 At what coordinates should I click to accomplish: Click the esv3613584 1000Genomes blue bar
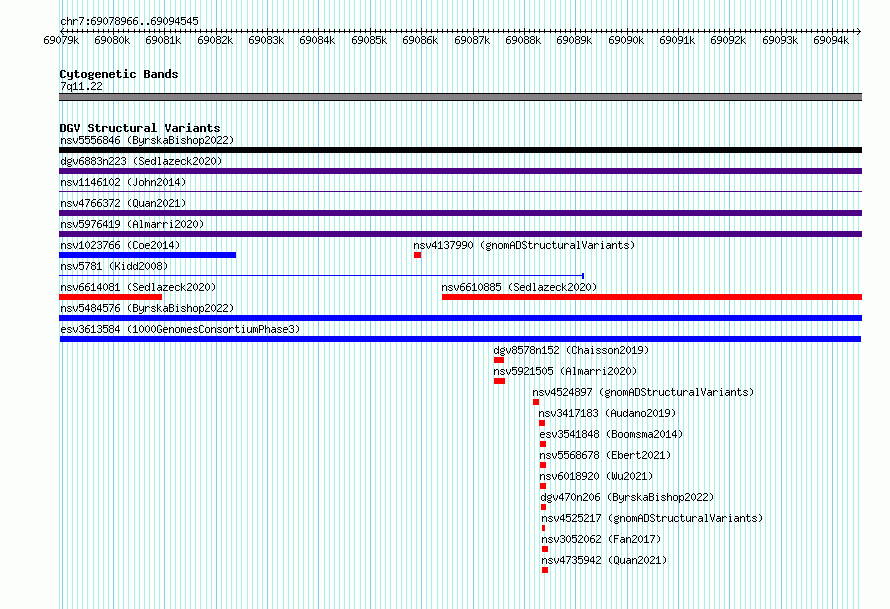pos(460,339)
